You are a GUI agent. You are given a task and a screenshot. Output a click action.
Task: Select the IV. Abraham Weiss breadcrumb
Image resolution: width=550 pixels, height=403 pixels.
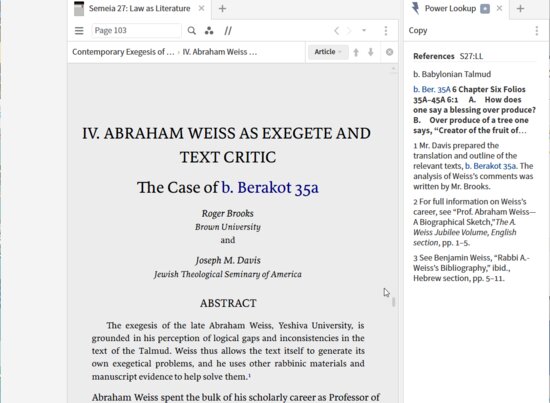[x=220, y=52]
